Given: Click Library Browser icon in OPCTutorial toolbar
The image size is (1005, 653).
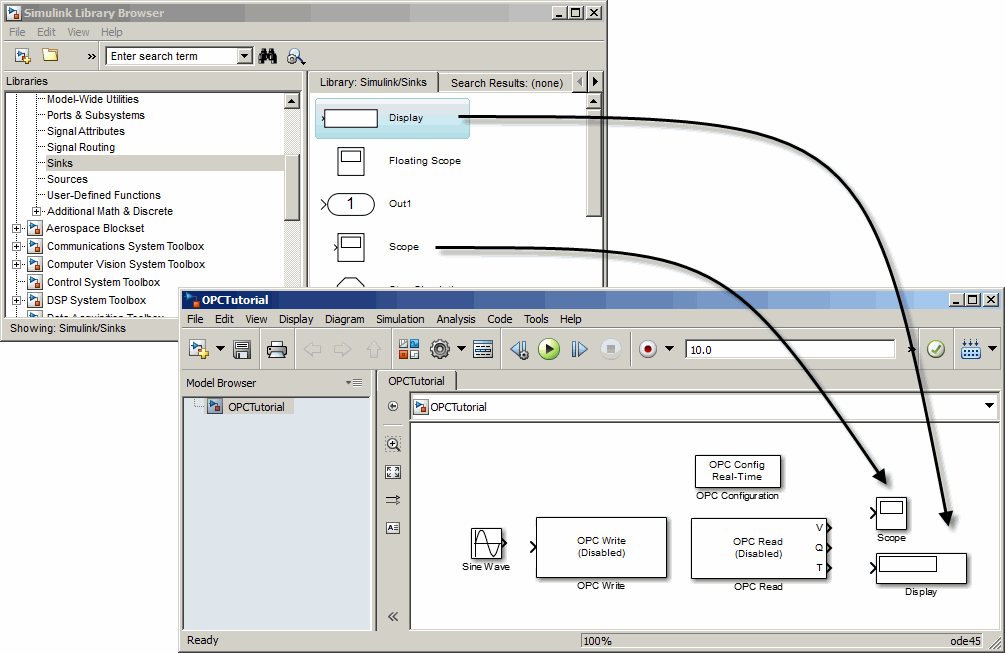Looking at the screenshot, I should click(x=408, y=349).
